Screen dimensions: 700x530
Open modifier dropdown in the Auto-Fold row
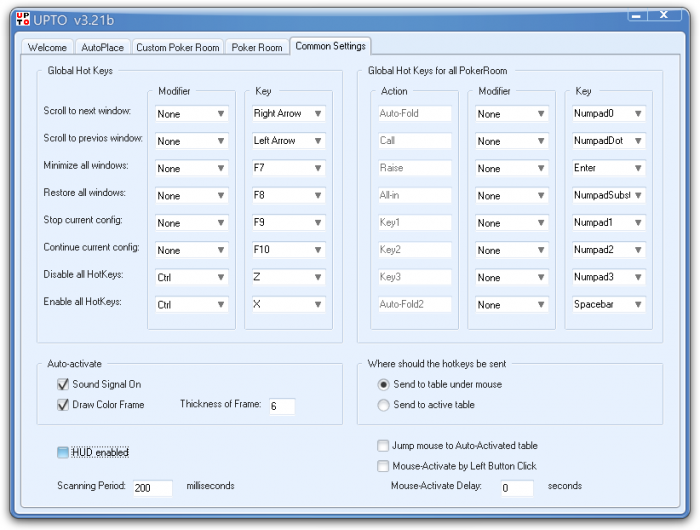(512, 114)
